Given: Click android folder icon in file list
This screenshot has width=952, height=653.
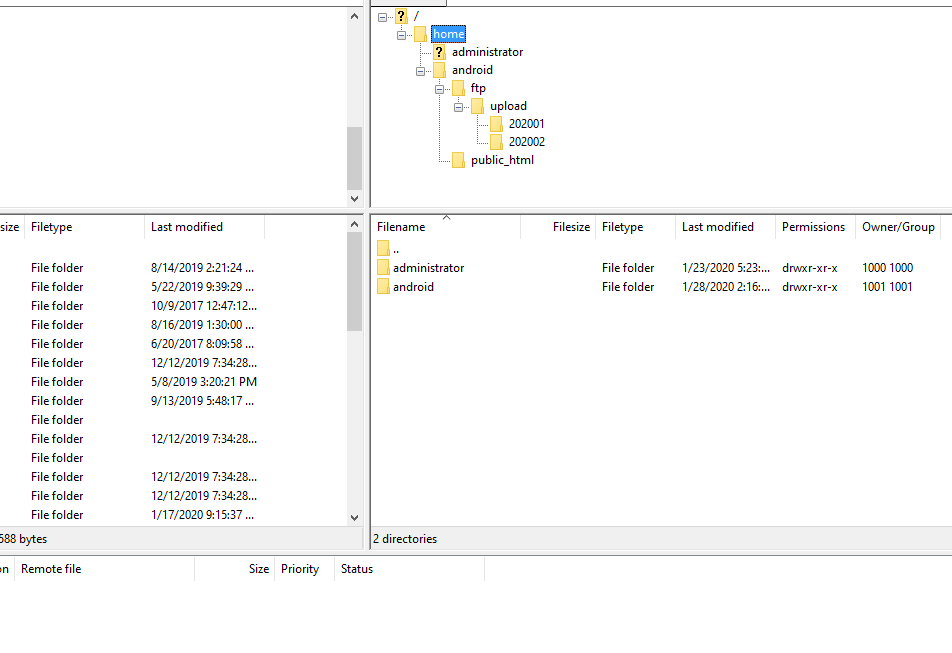Looking at the screenshot, I should pyautogui.click(x=383, y=286).
